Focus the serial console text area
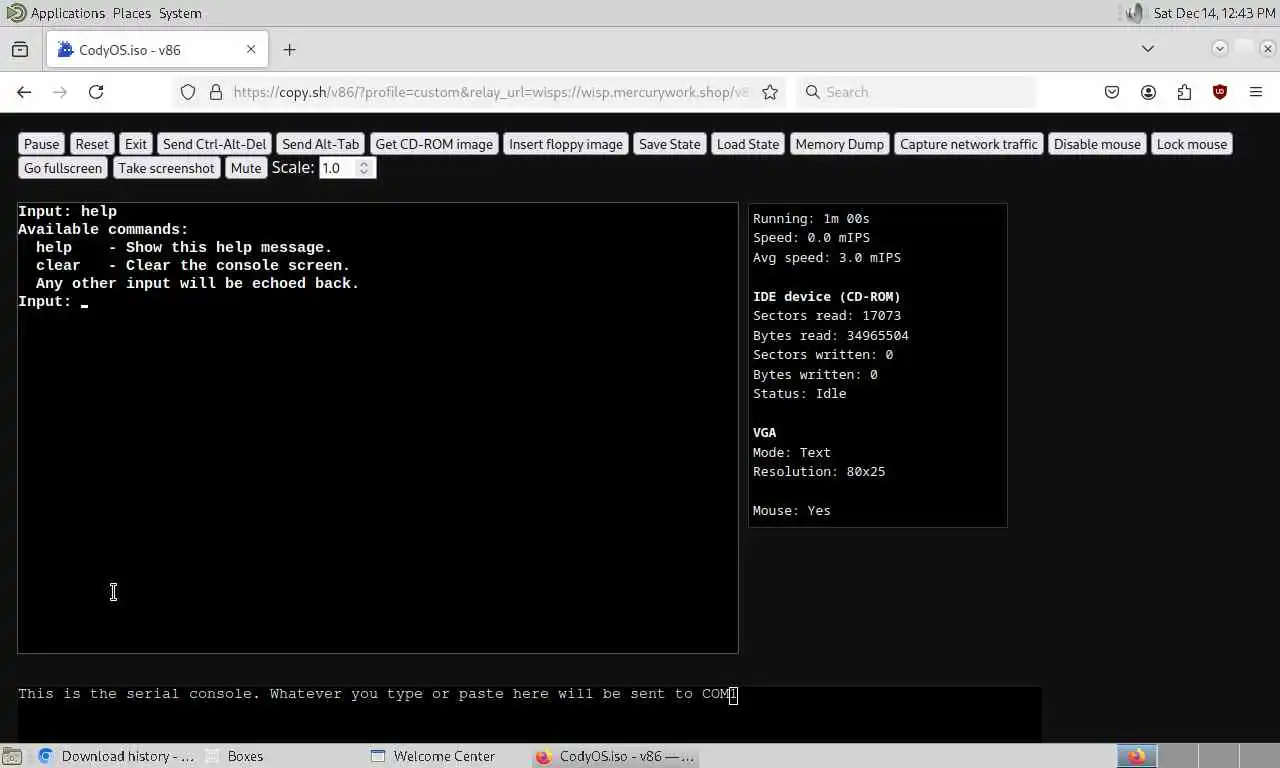The height and width of the screenshot is (768, 1280). [530, 714]
